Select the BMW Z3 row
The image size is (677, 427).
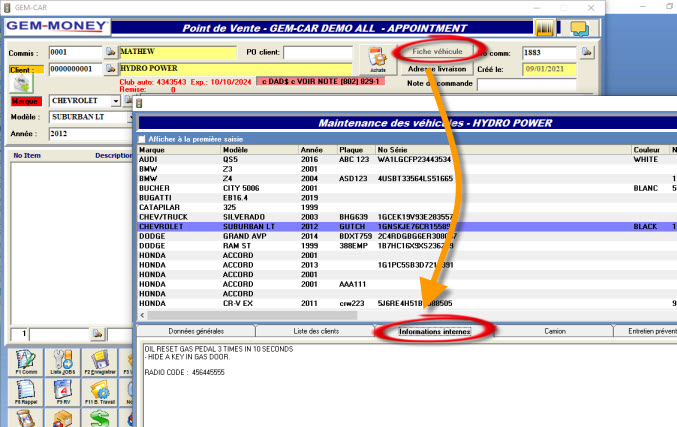point(407,169)
